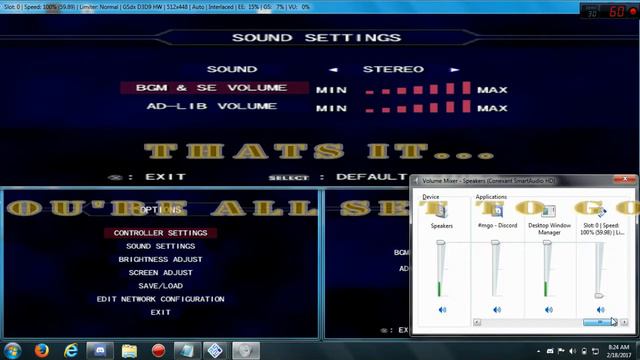640x360 pixels.
Task: Open Action Center flag in tray
Action: pyautogui.click(x=561, y=351)
